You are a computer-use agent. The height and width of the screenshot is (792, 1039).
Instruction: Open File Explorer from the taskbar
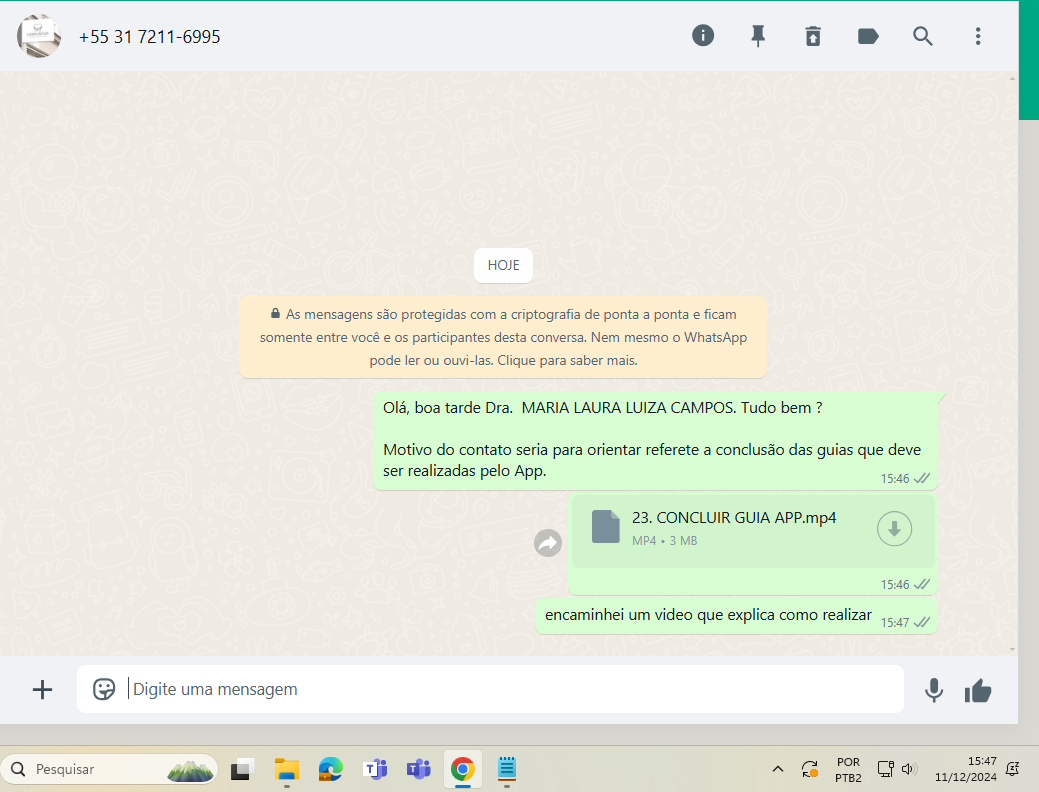coord(287,769)
